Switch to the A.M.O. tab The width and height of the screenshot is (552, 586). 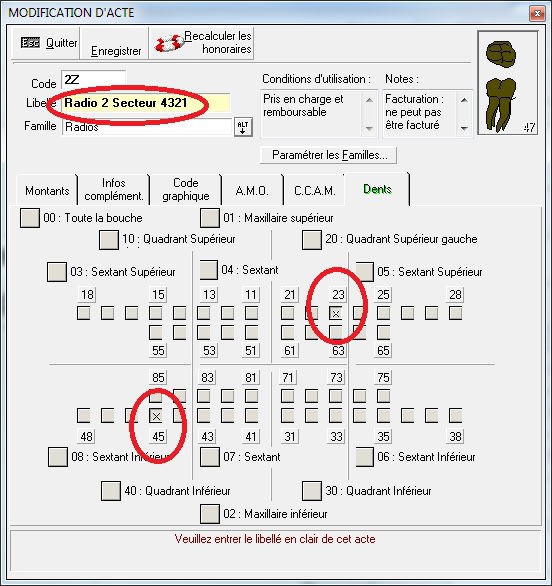252,191
